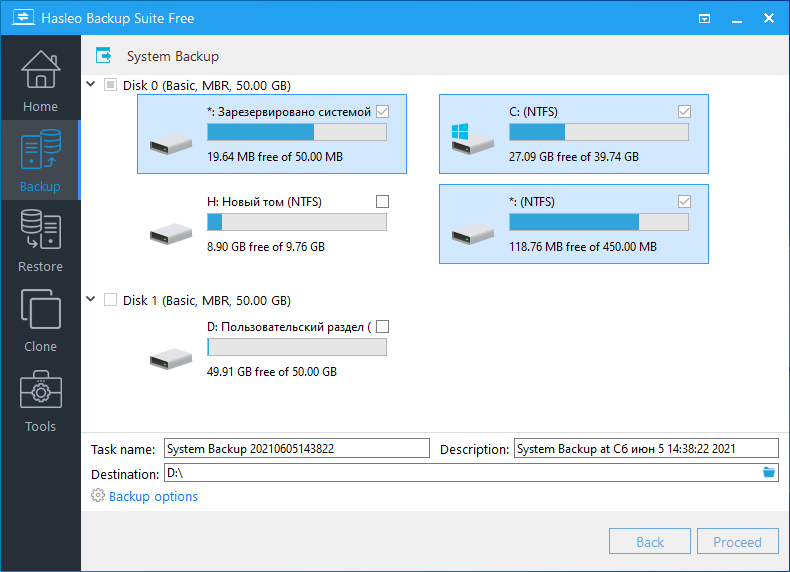
Task: Click "118.76 MB free of 450.00 MB" text
Action: (583, 247)
